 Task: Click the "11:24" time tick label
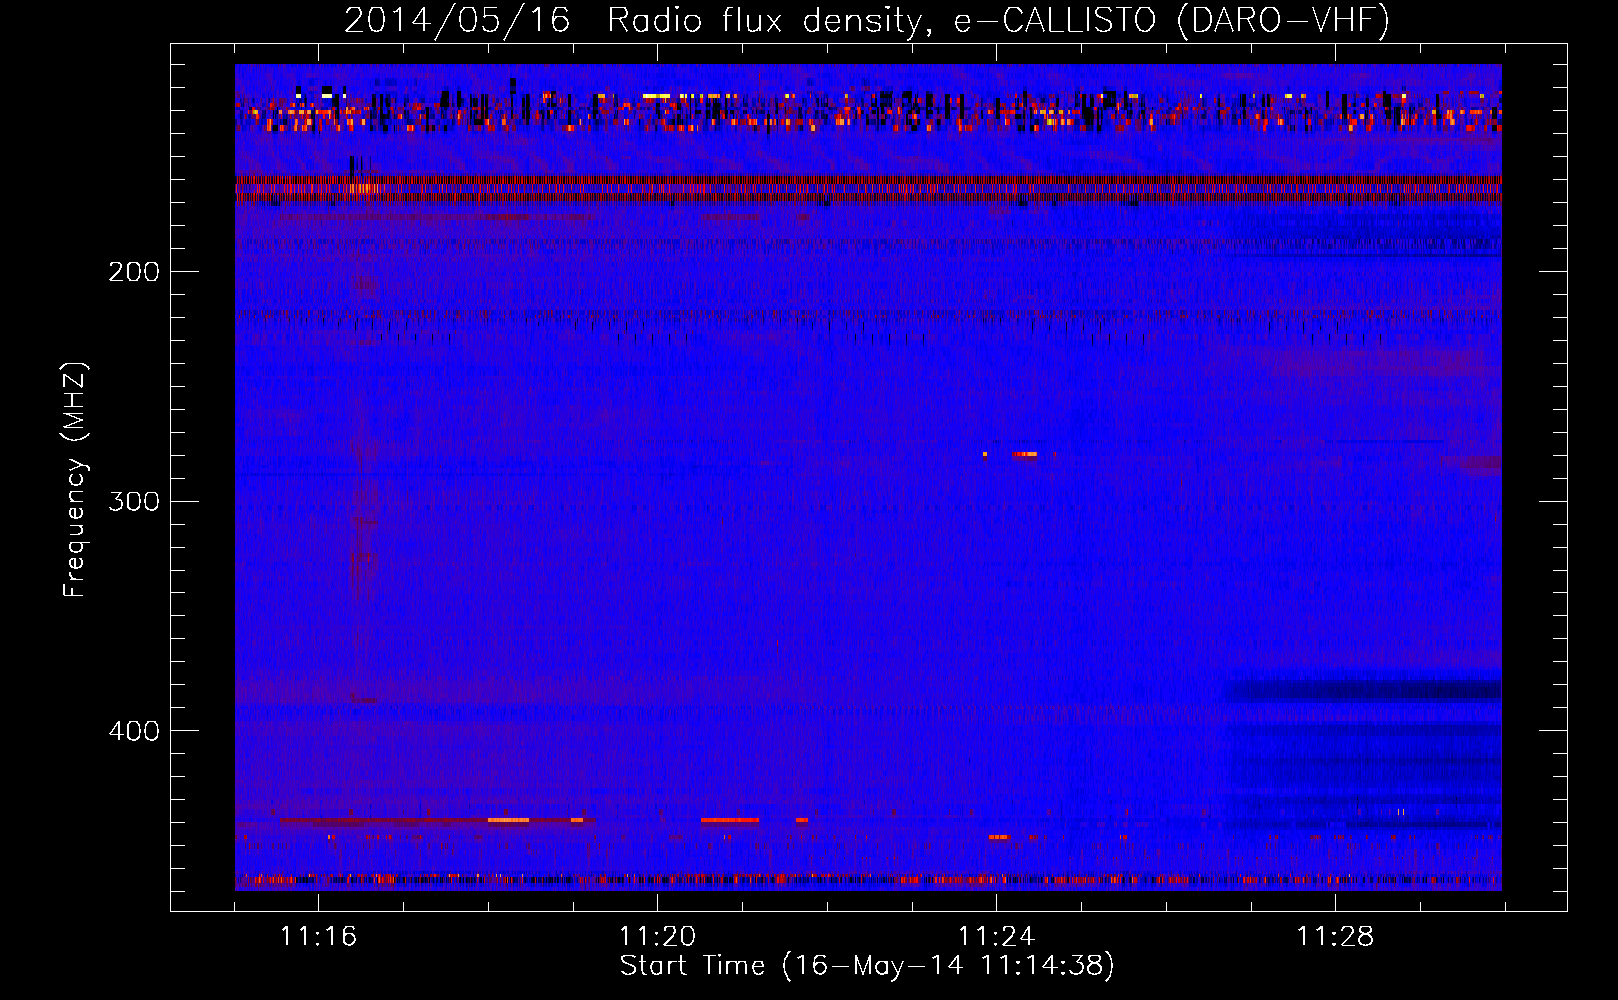996,936
